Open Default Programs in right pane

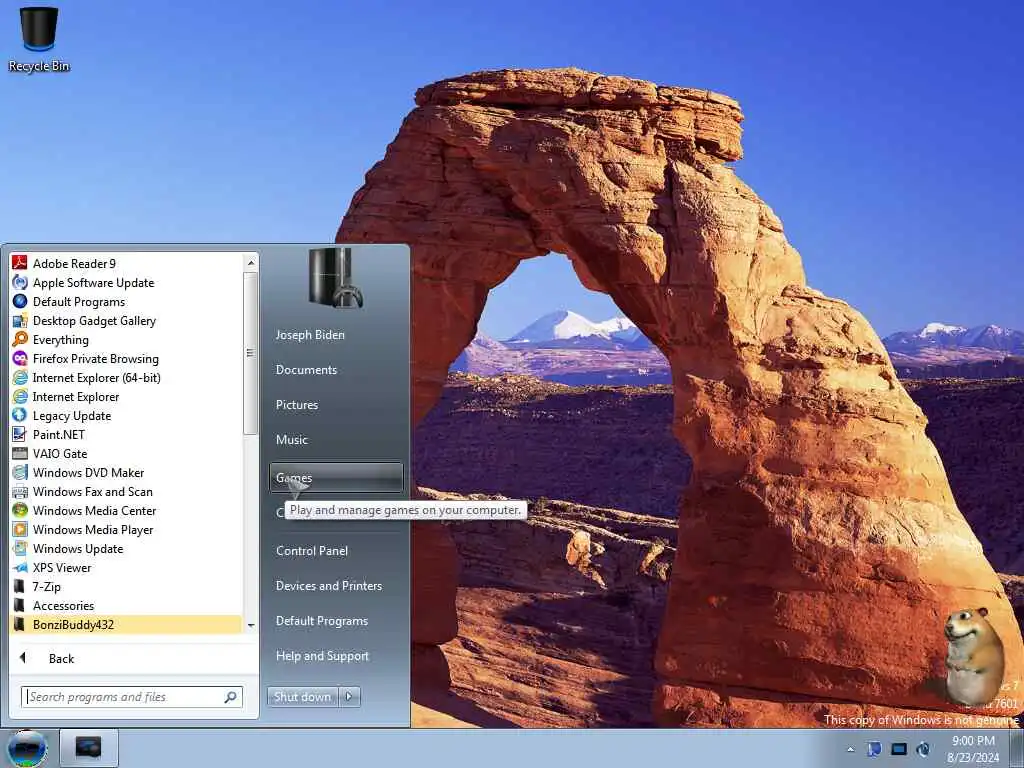point(321,620)
